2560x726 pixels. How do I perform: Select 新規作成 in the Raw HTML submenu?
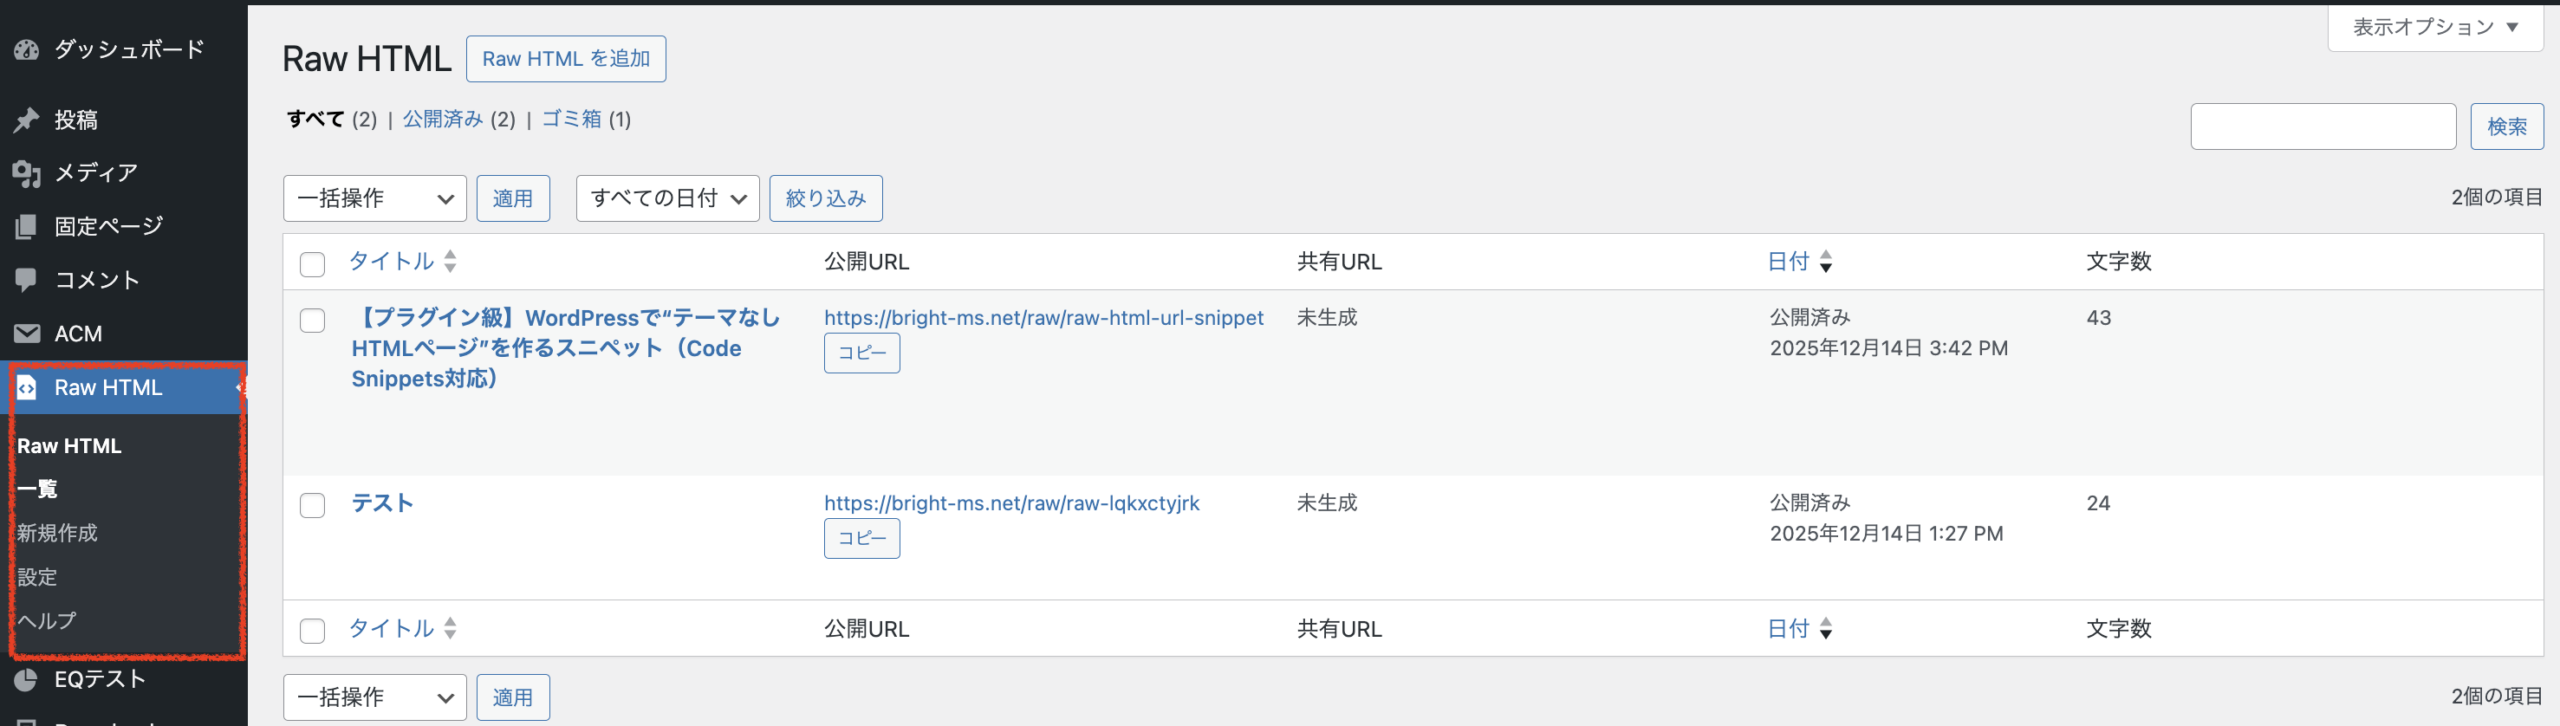point(57,533)
